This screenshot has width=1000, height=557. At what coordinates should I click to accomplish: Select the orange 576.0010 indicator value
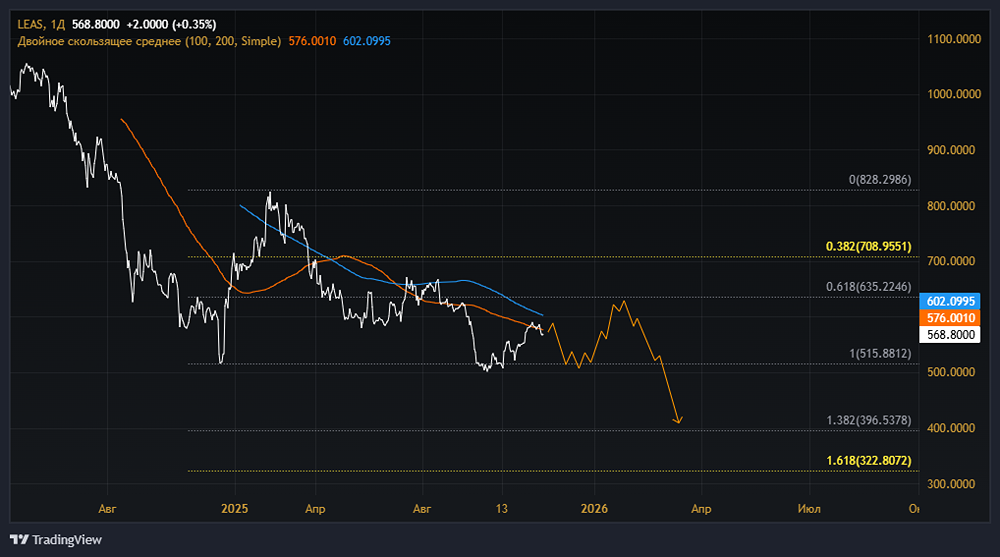click(x=312, y=41)
